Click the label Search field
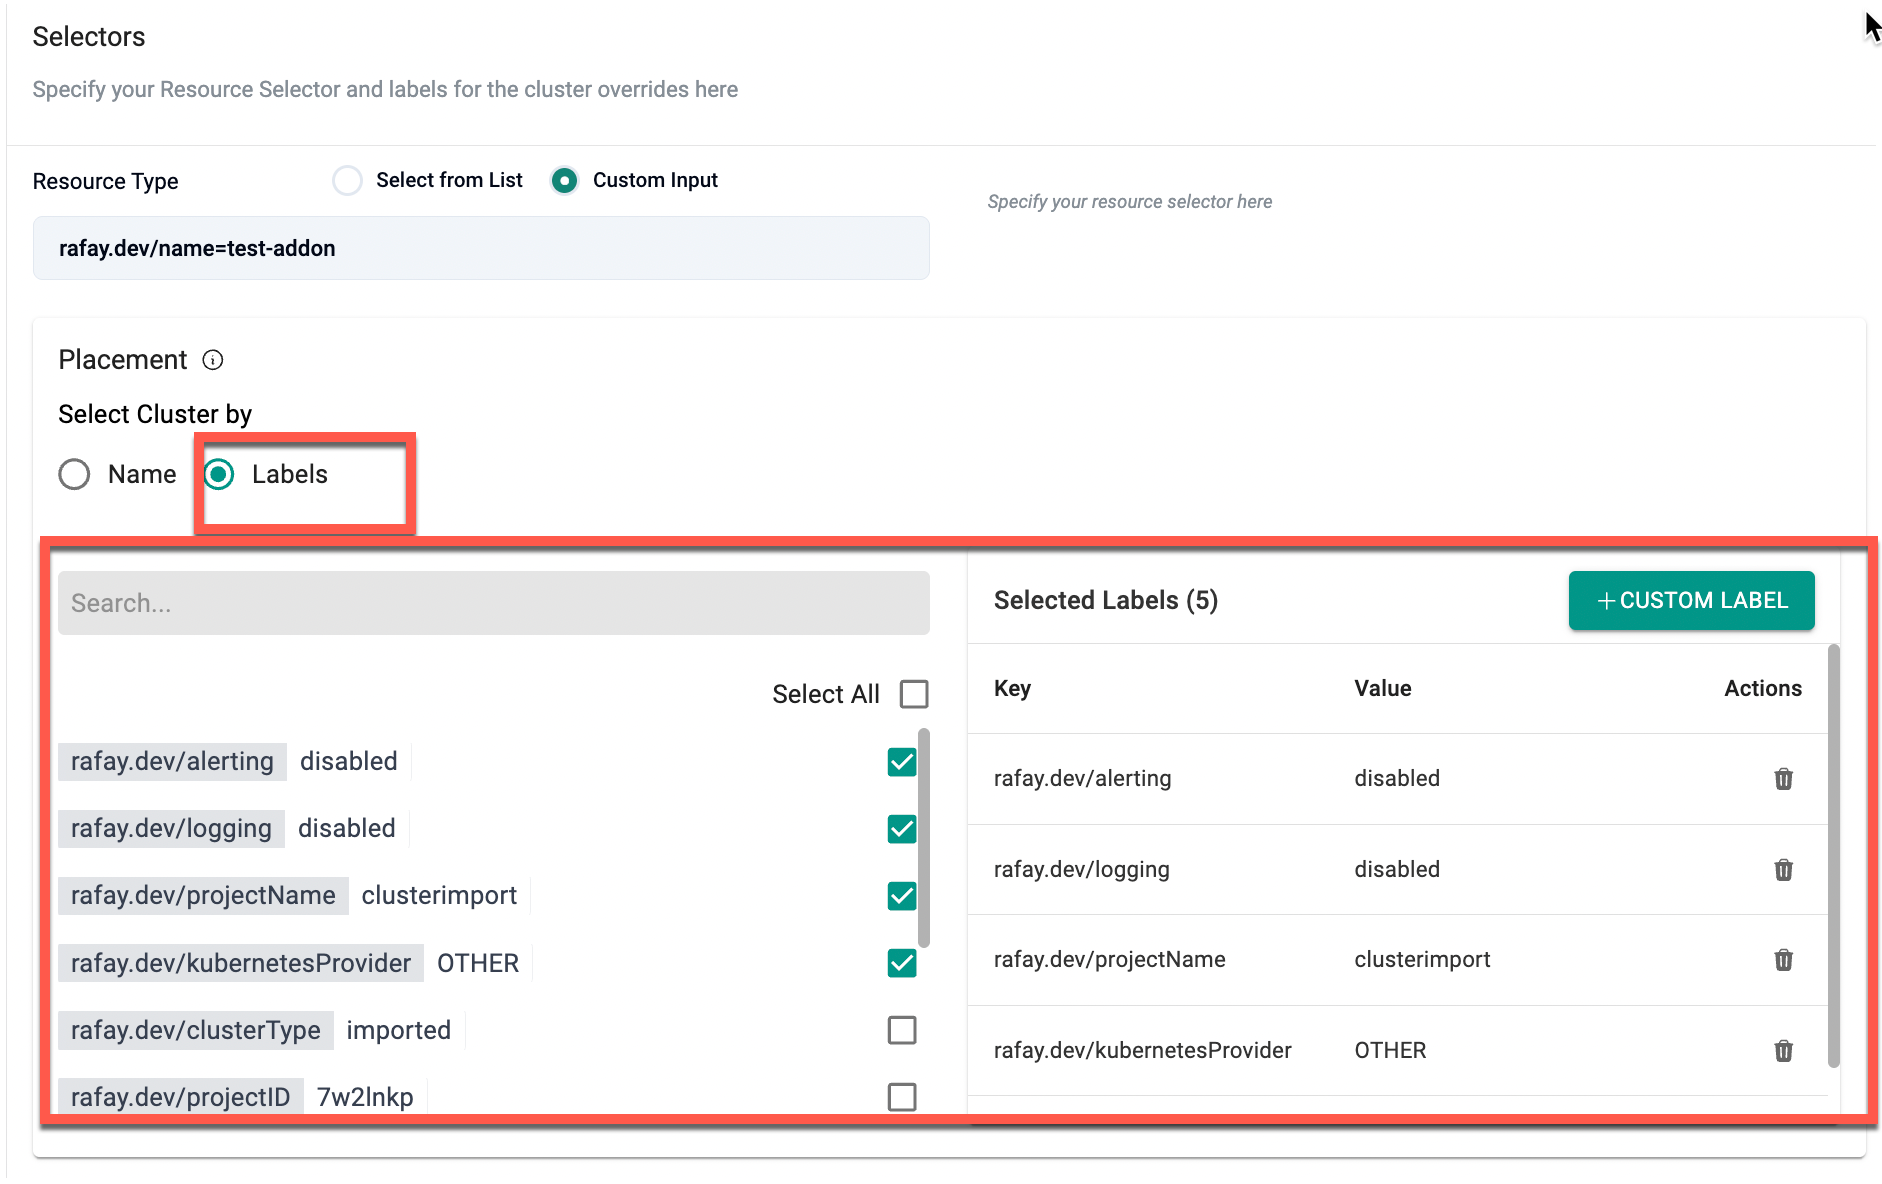This screenshot has height=1184, width=1882. tap(494, 603)
